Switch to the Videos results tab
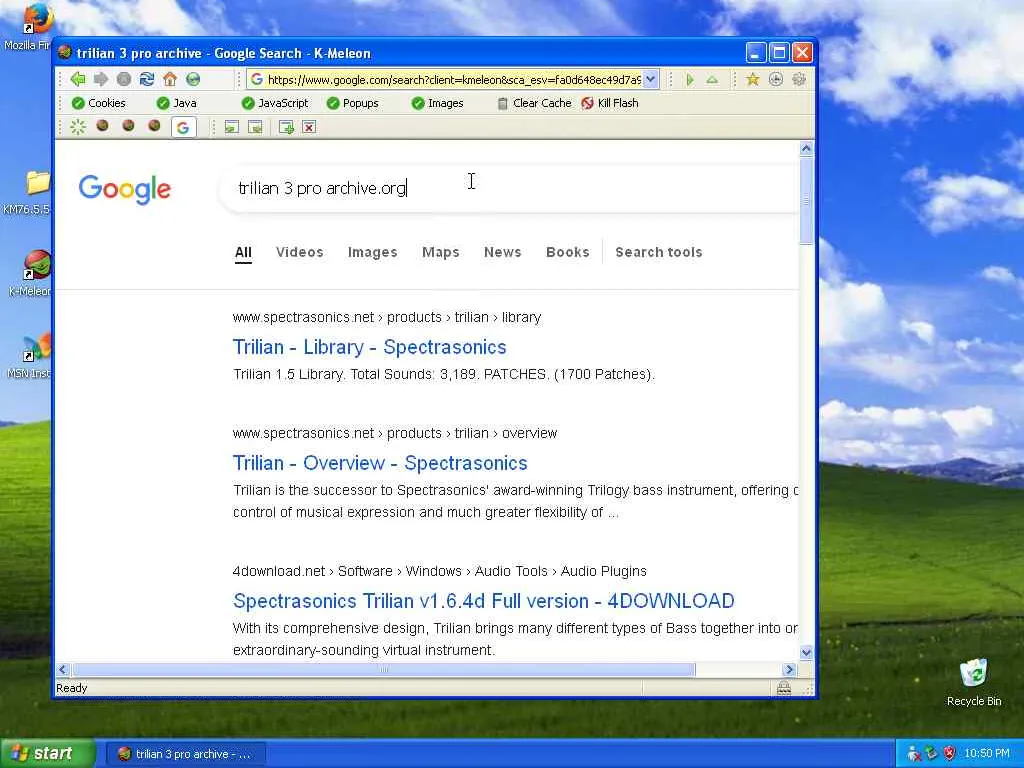Image resolution: width=1024 pixels, height=768 pixels. (x=300, y=252)
